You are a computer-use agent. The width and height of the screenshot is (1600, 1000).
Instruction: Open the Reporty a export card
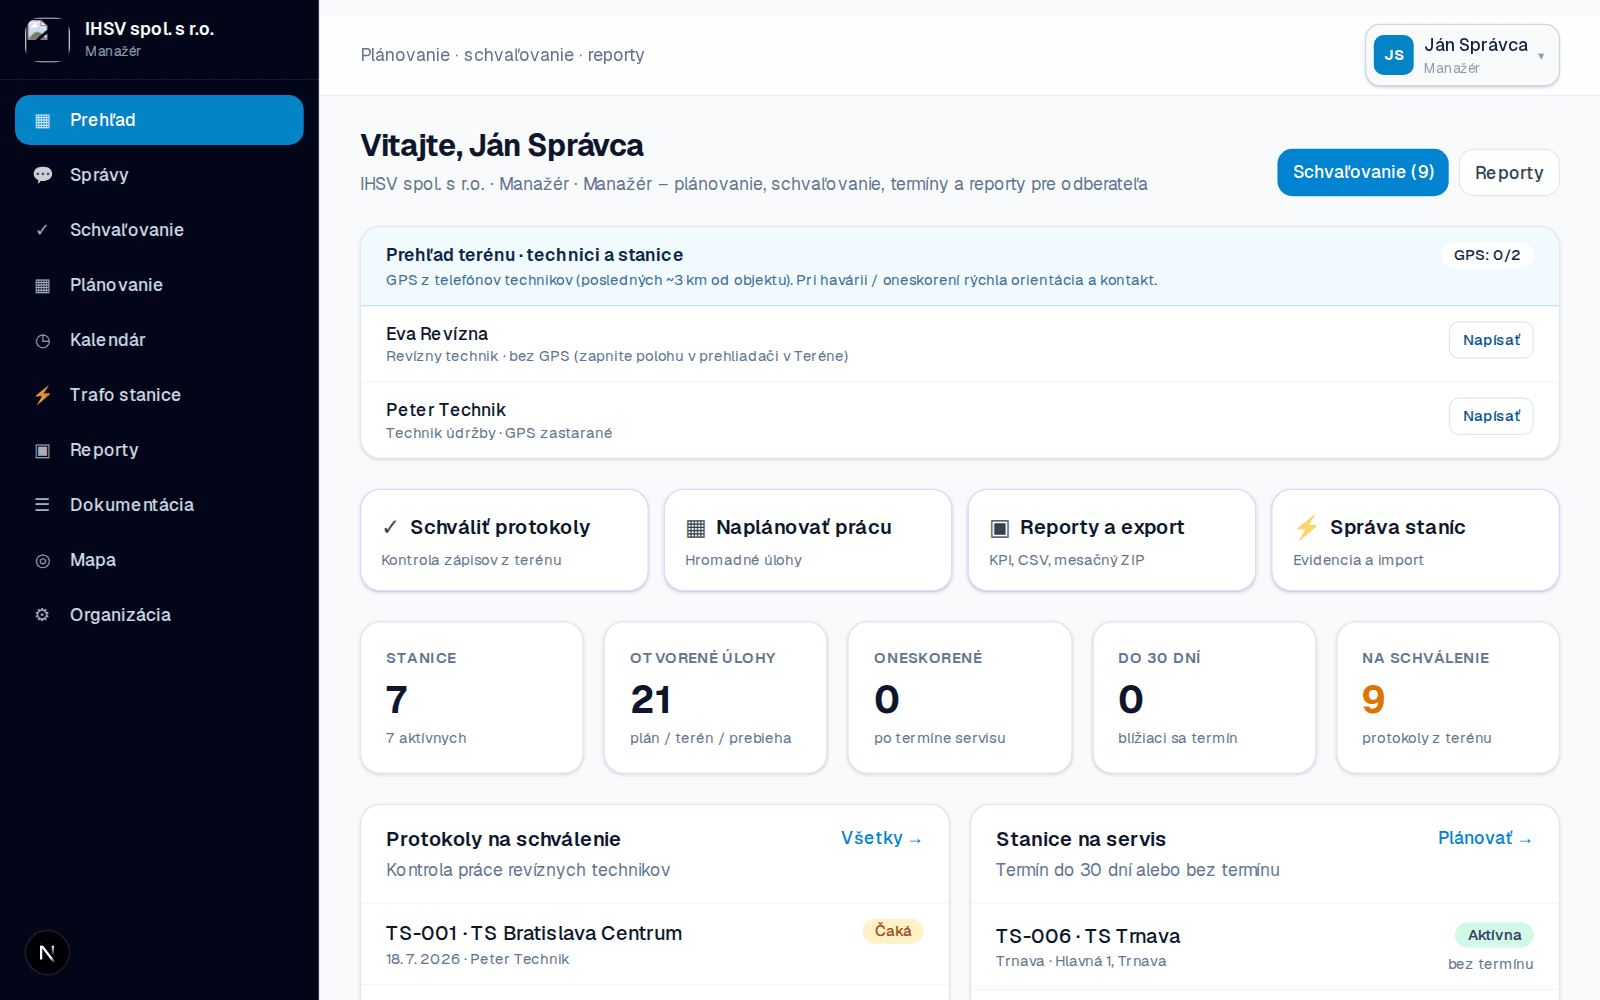1112,540
